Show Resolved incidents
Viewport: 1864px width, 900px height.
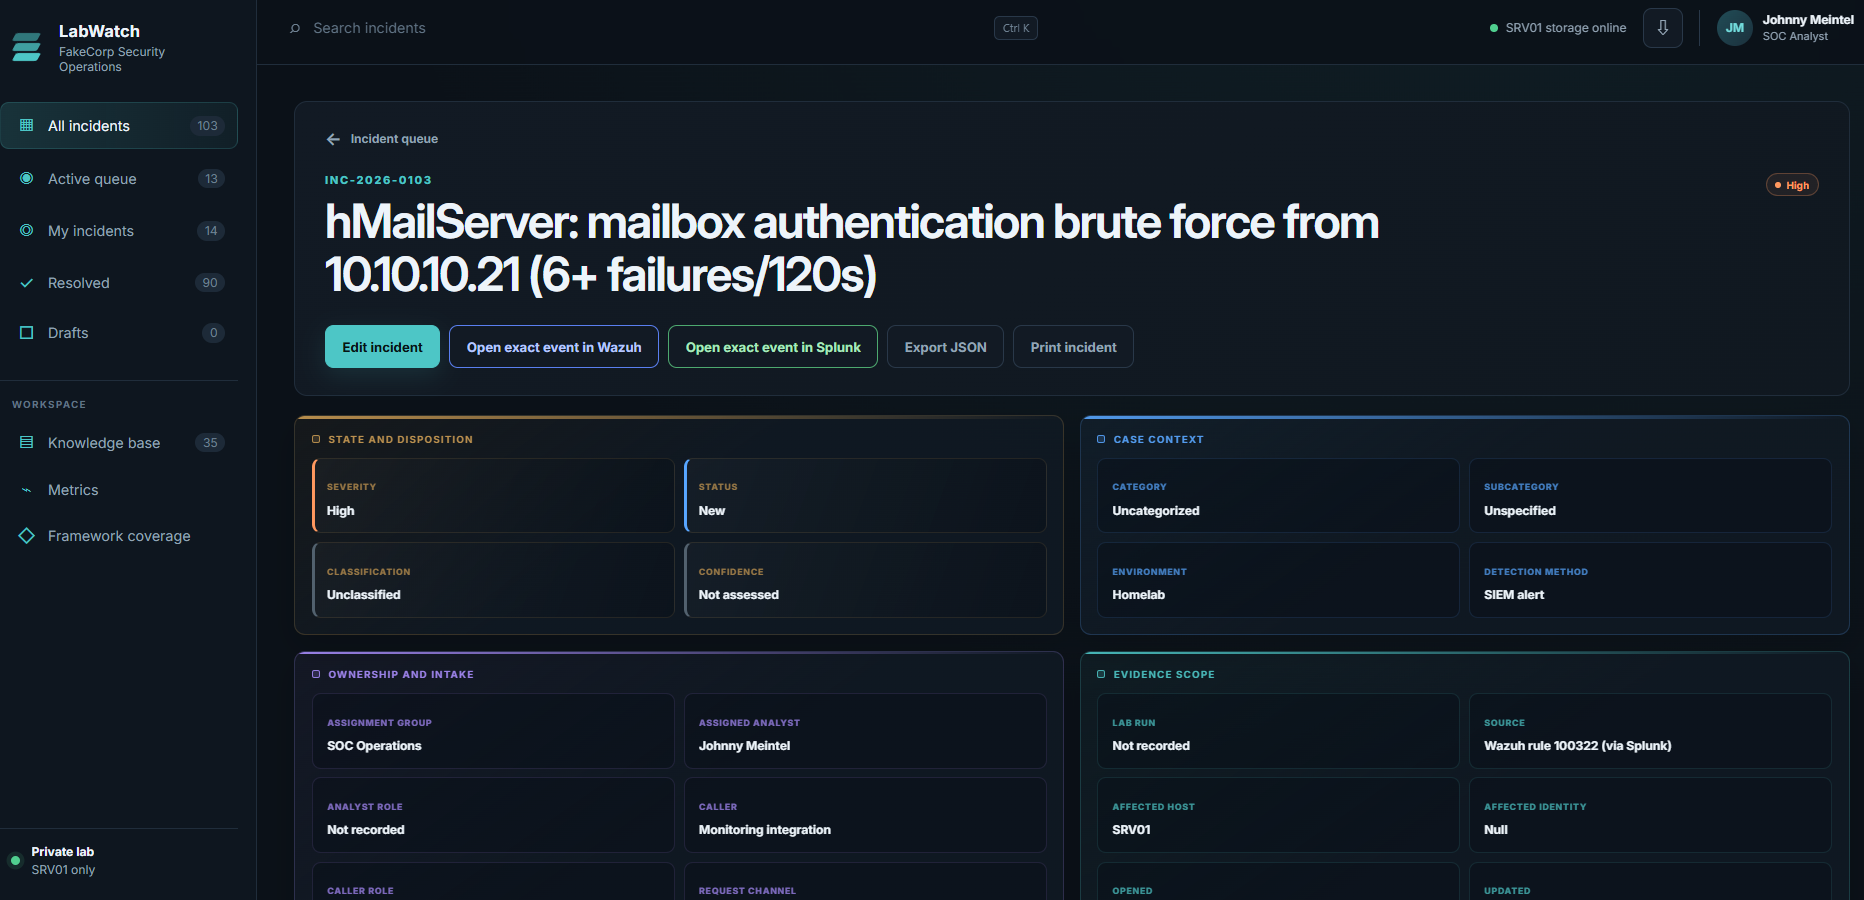[x=119, y=283]
